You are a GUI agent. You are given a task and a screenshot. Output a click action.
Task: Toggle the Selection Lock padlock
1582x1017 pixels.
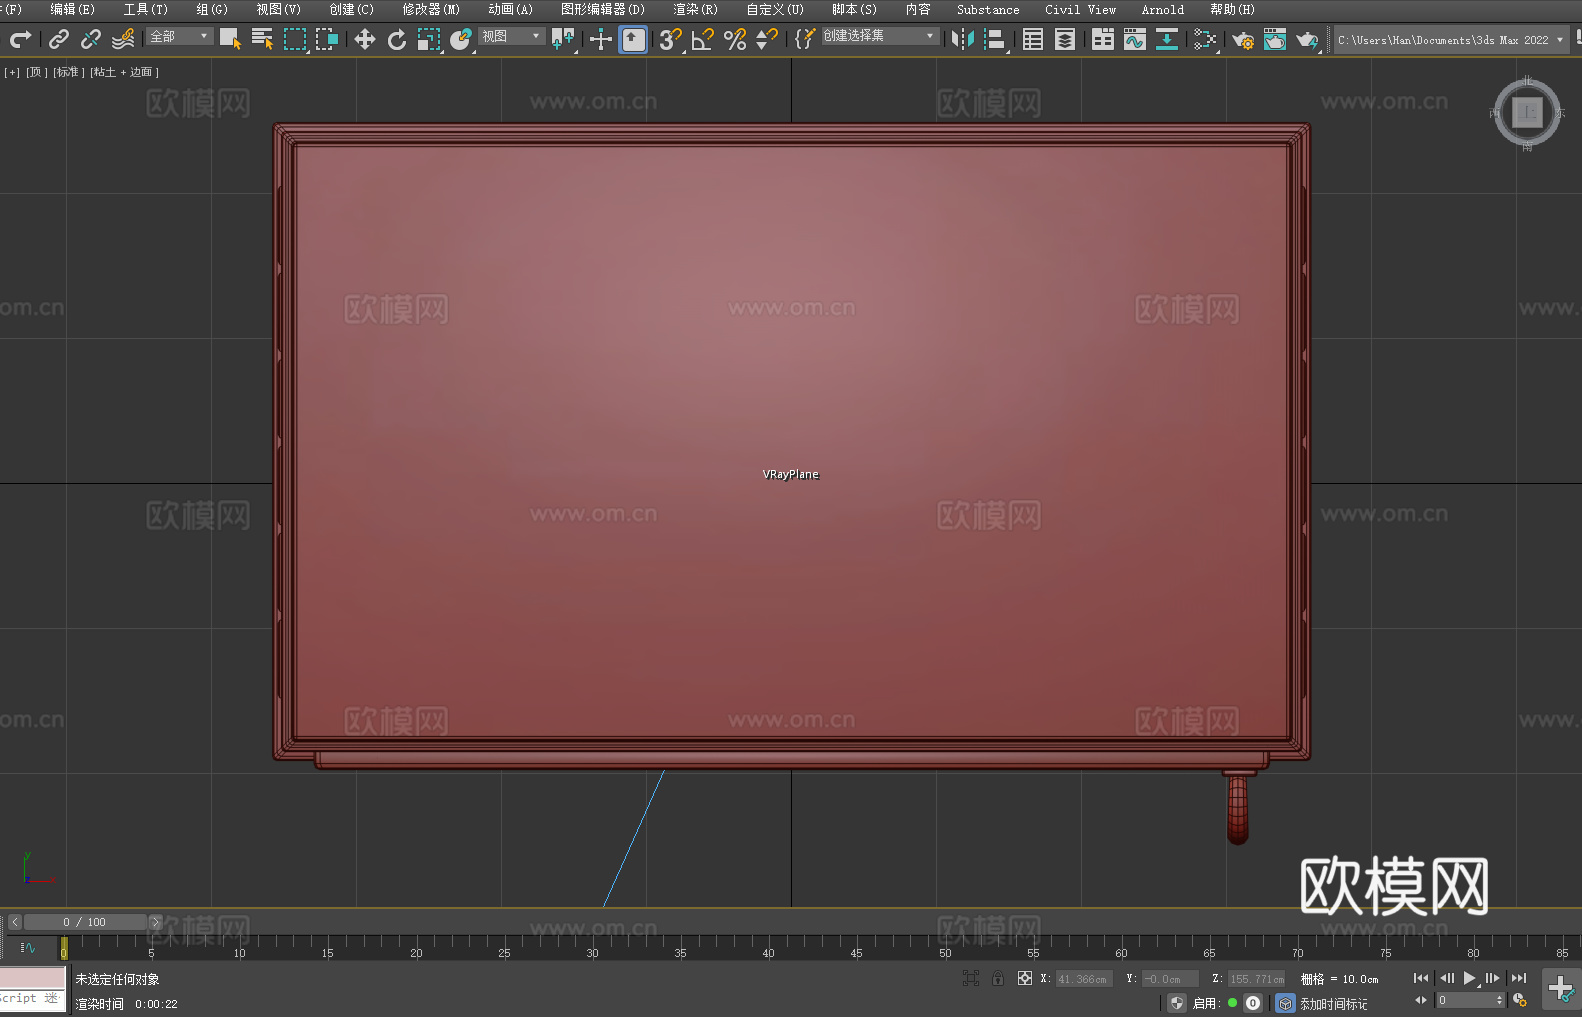point(998,978)
